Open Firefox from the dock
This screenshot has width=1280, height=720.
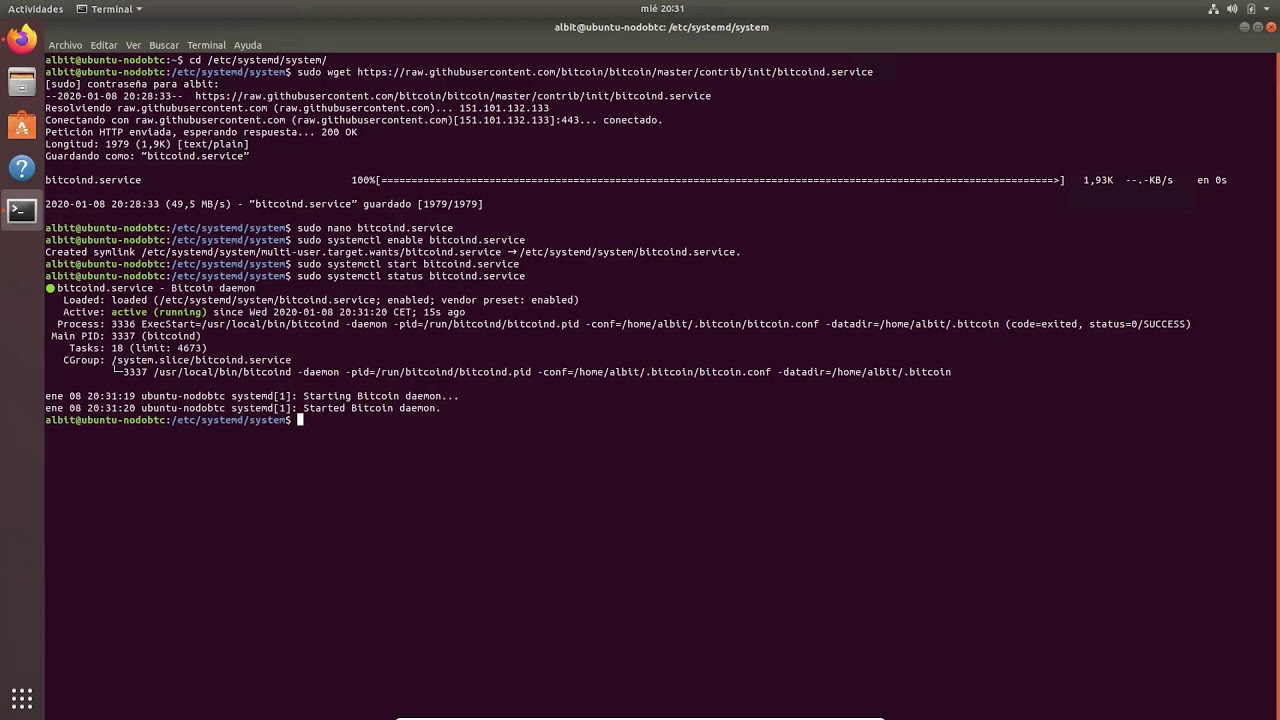pyautogui.click(x=22, y=40)
